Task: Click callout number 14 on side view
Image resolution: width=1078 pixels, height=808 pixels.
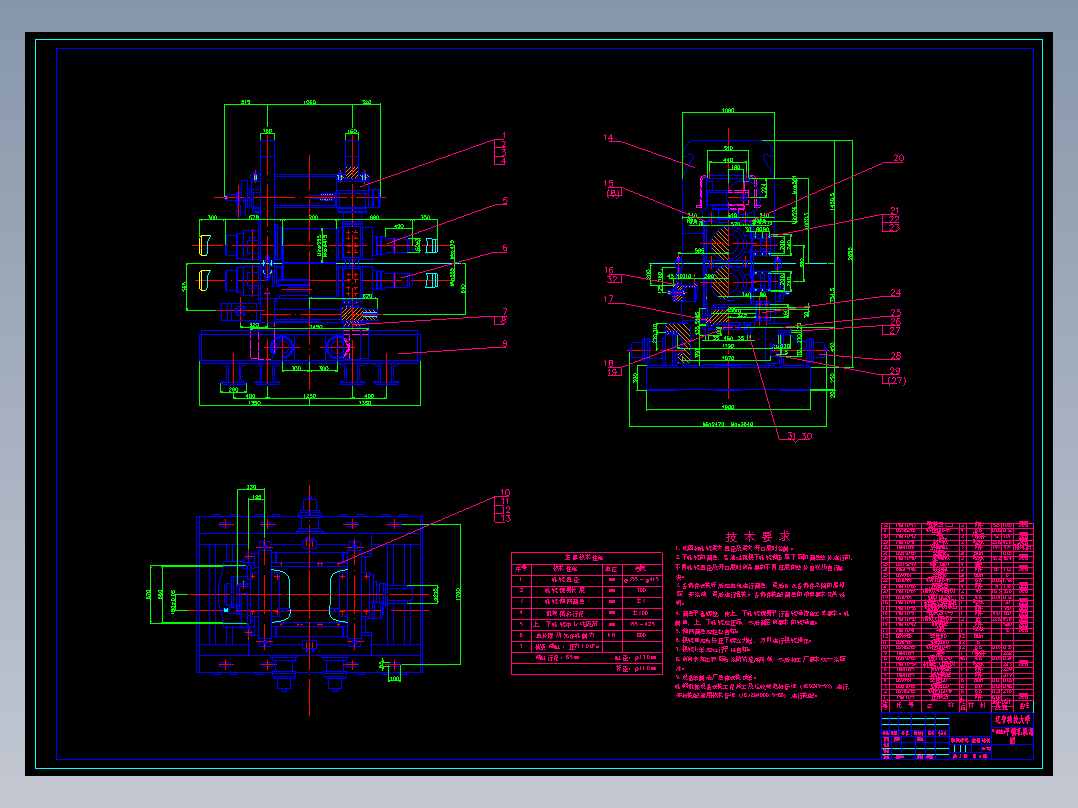Action: pos(608,138)
